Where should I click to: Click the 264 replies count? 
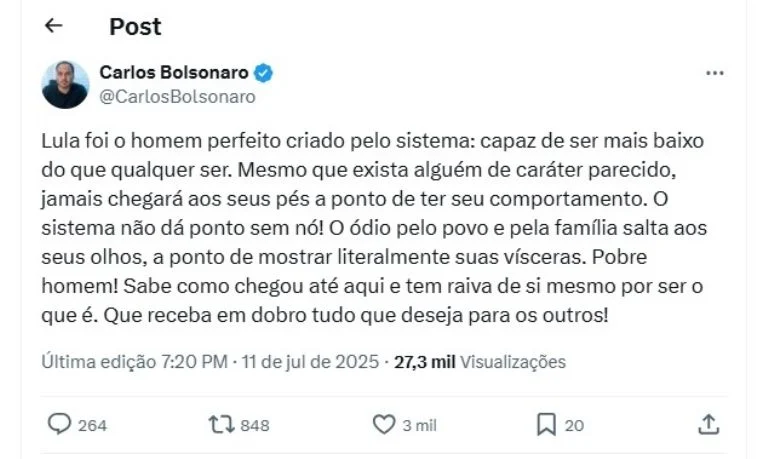click(x=92, y=426)
